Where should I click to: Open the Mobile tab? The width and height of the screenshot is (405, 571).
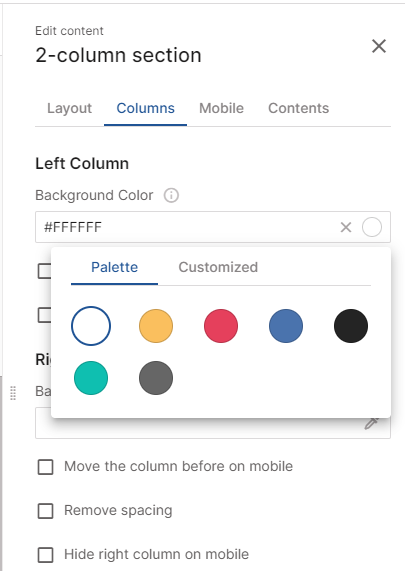(221, 109)
